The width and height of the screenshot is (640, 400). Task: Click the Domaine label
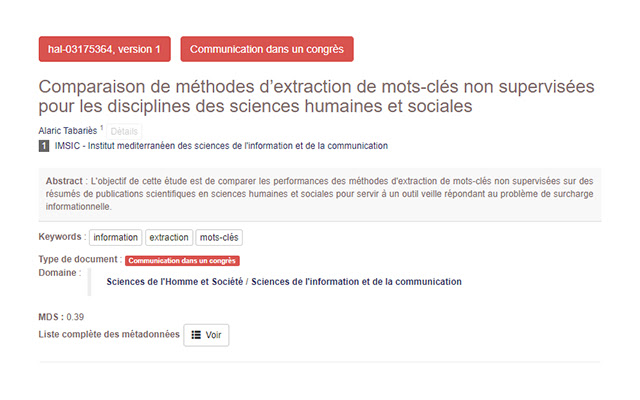point(60,273)
